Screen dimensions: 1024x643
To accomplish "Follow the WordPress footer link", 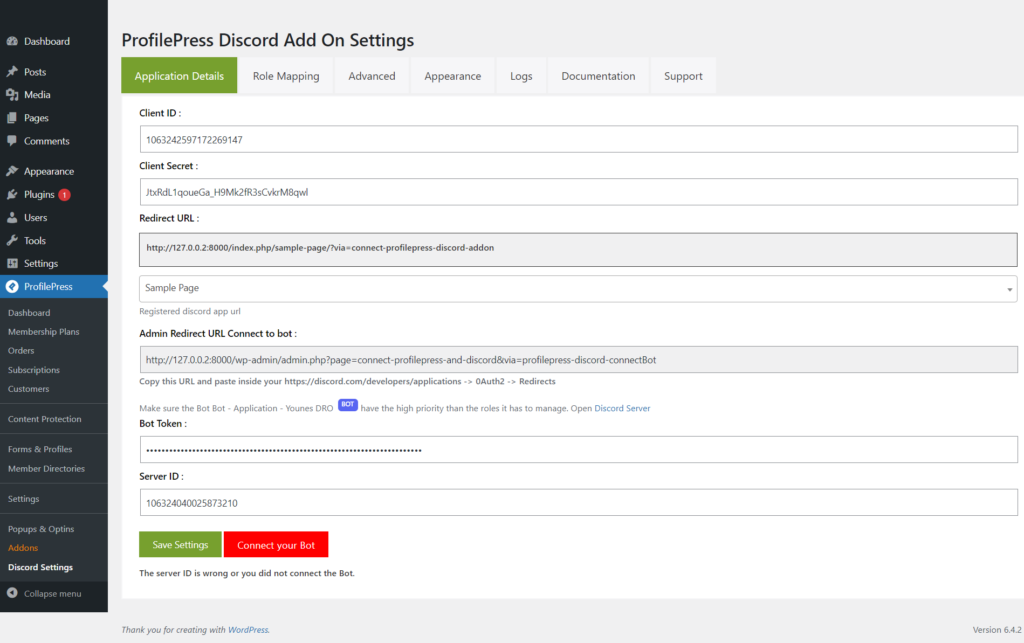I will pos(248,630).
